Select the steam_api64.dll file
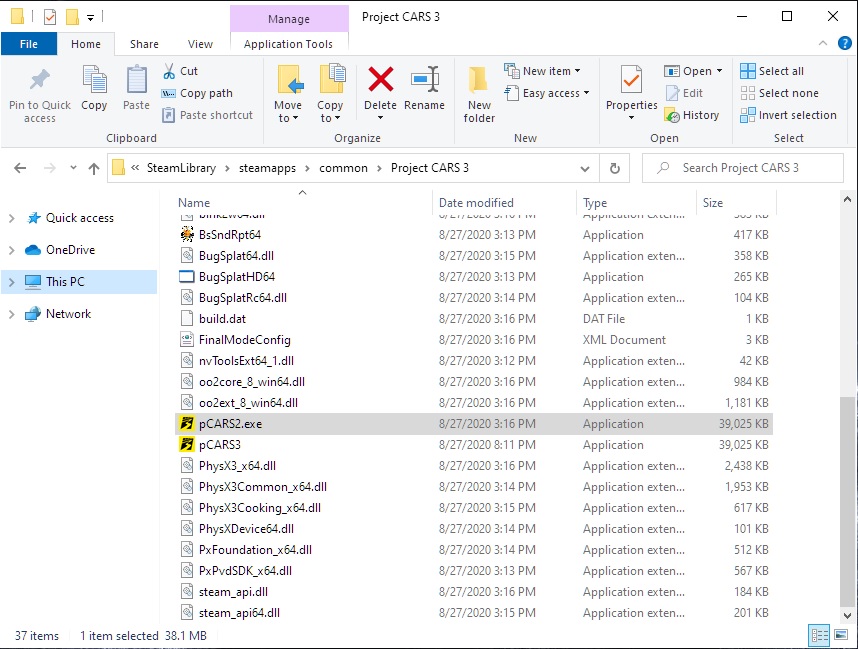 [x=474, y=613]
